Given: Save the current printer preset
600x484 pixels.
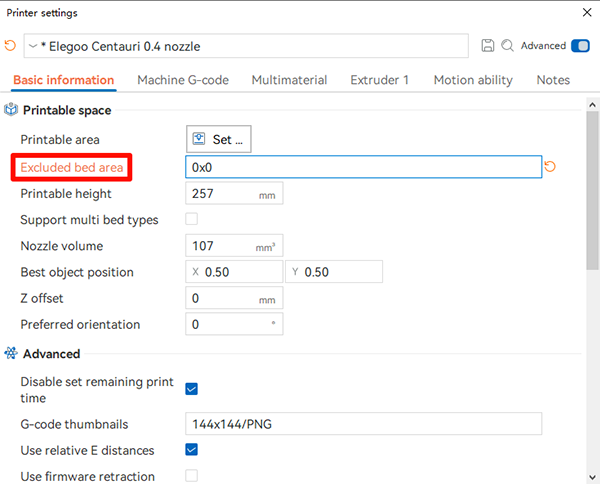Looking at the screenshot, I should point(488,46).
